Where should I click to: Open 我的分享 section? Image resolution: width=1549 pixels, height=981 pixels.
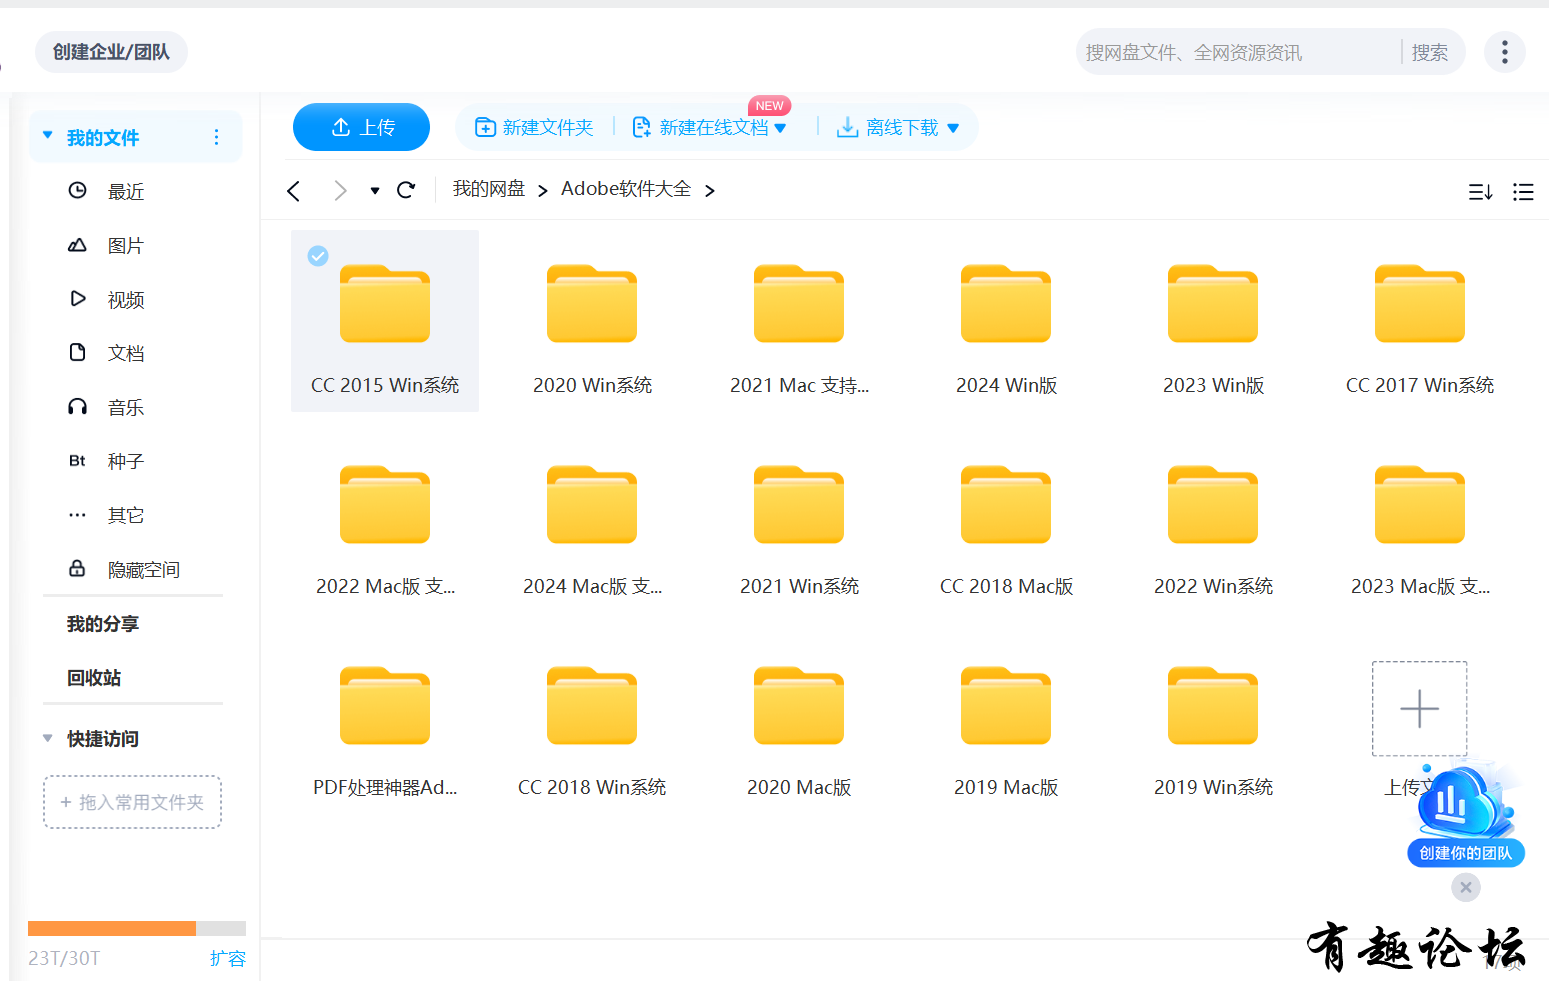(103, 624)
